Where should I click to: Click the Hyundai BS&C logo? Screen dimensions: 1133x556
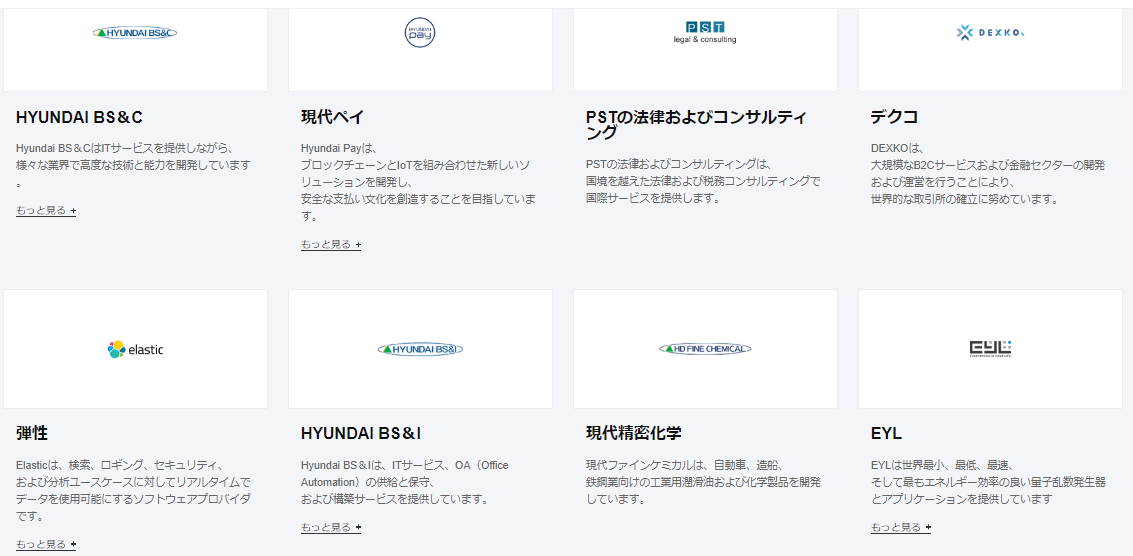pos(135,32)
